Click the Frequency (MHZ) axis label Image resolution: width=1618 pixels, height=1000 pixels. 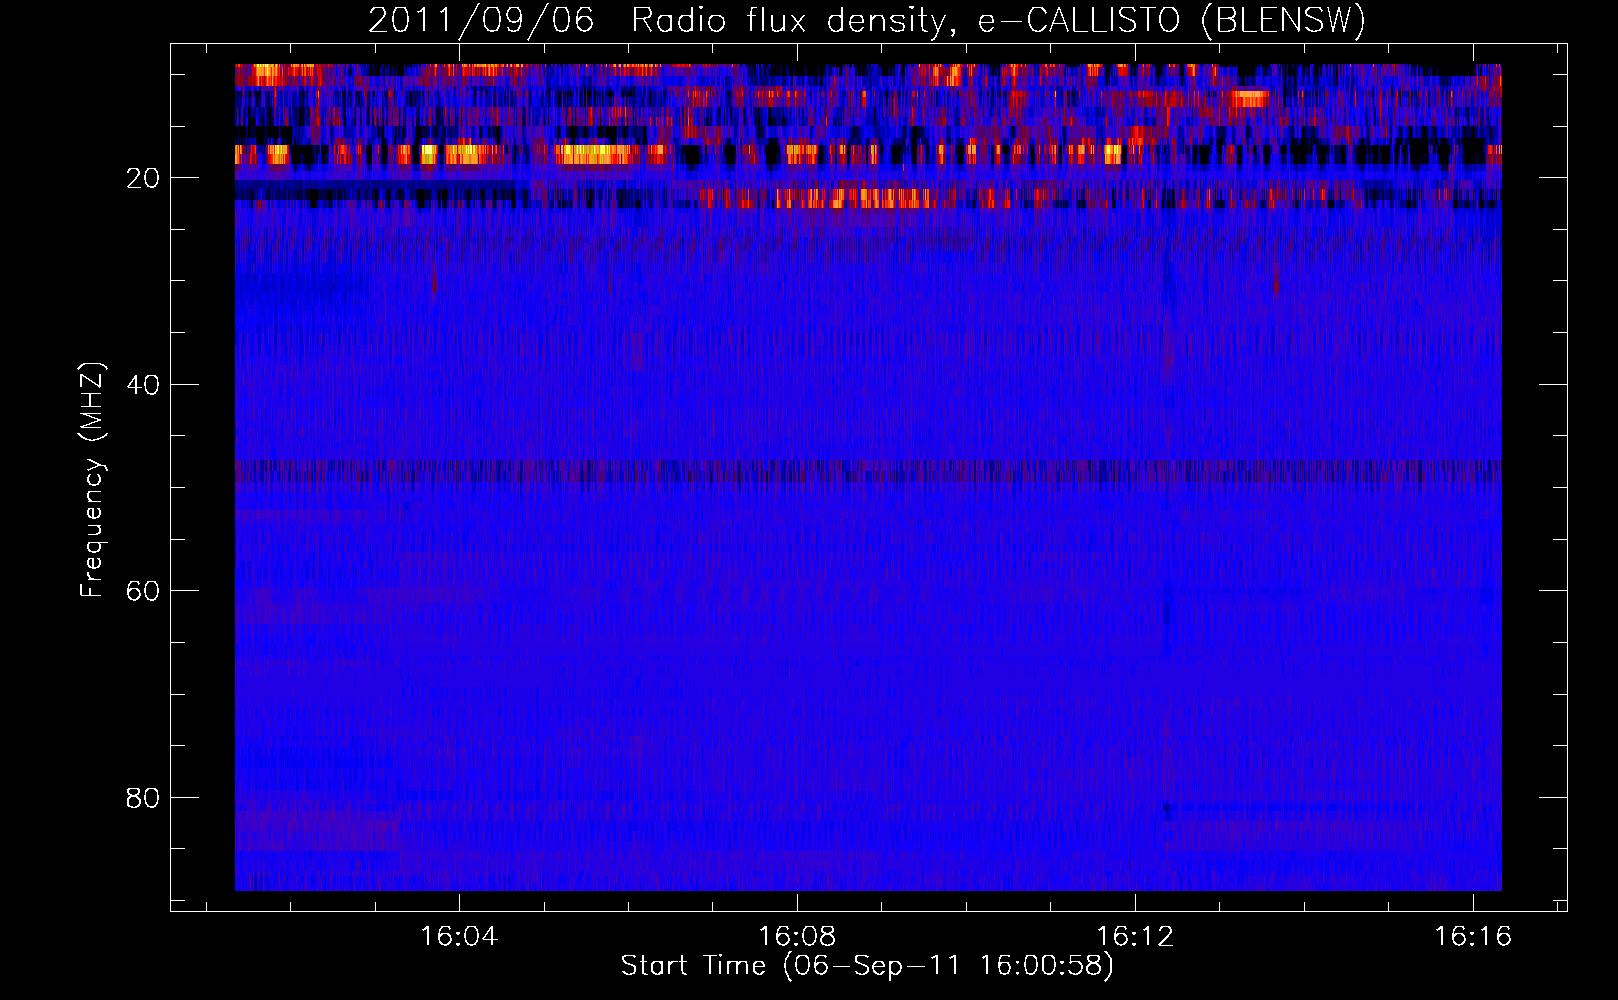92,480
